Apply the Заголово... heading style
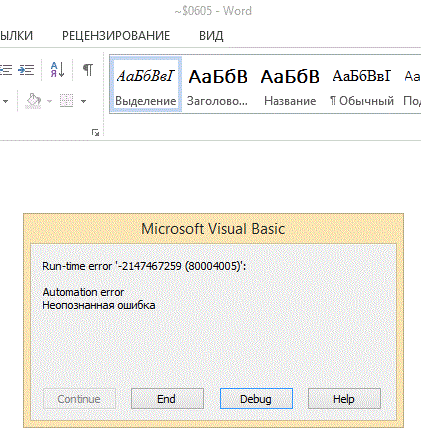Image resolution: width=421 pixels, height=447 pixels. (x=217, y=84)
